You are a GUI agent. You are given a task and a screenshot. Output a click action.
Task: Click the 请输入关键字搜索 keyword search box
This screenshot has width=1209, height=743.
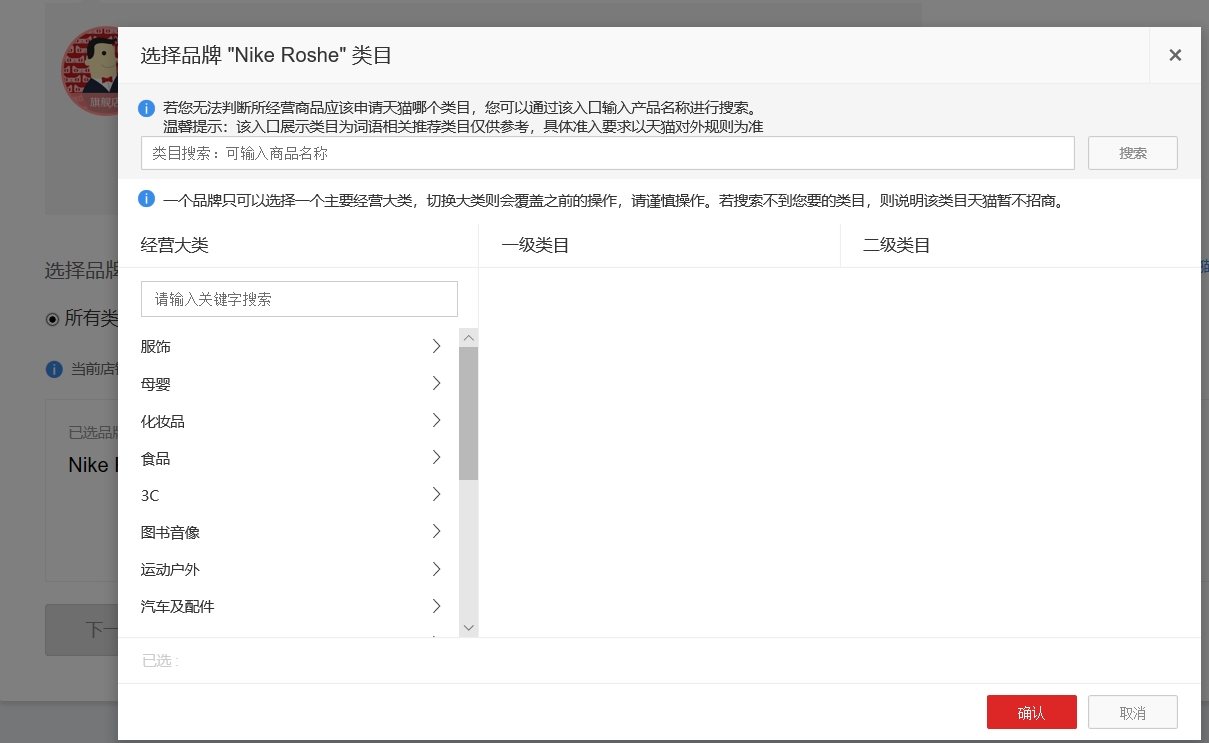point(298,298)
